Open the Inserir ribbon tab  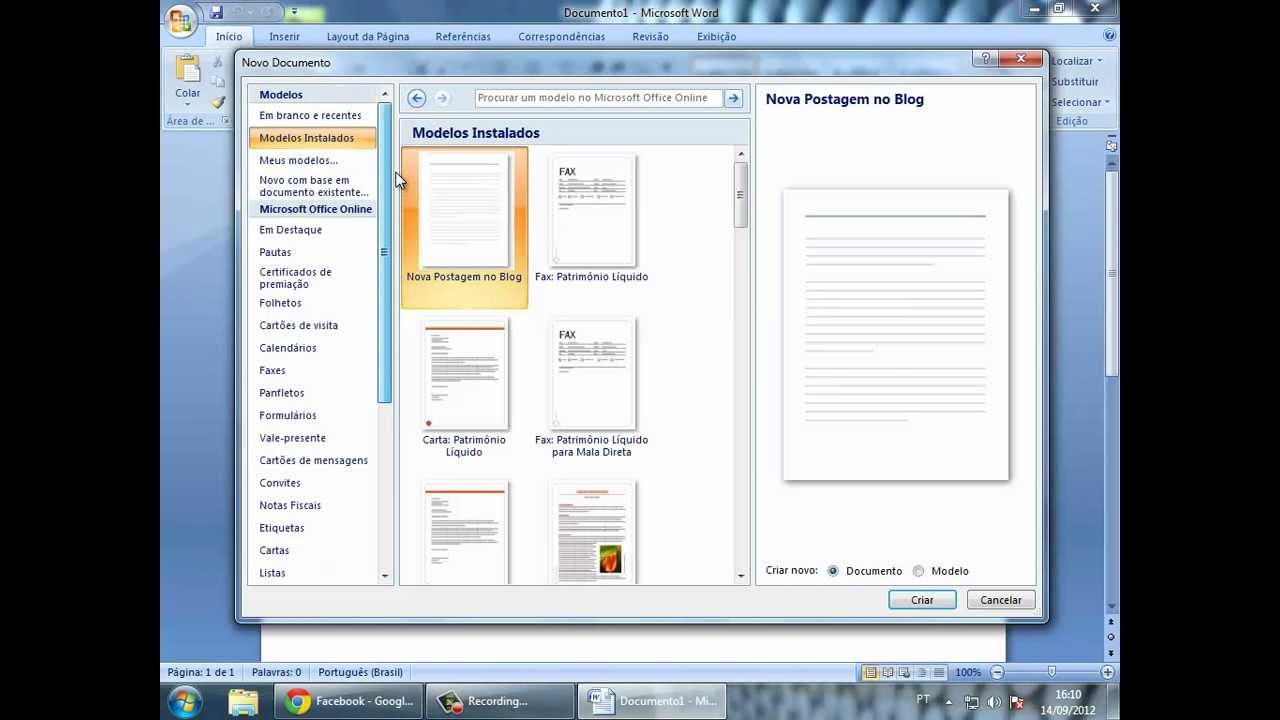tap(284, 37)
